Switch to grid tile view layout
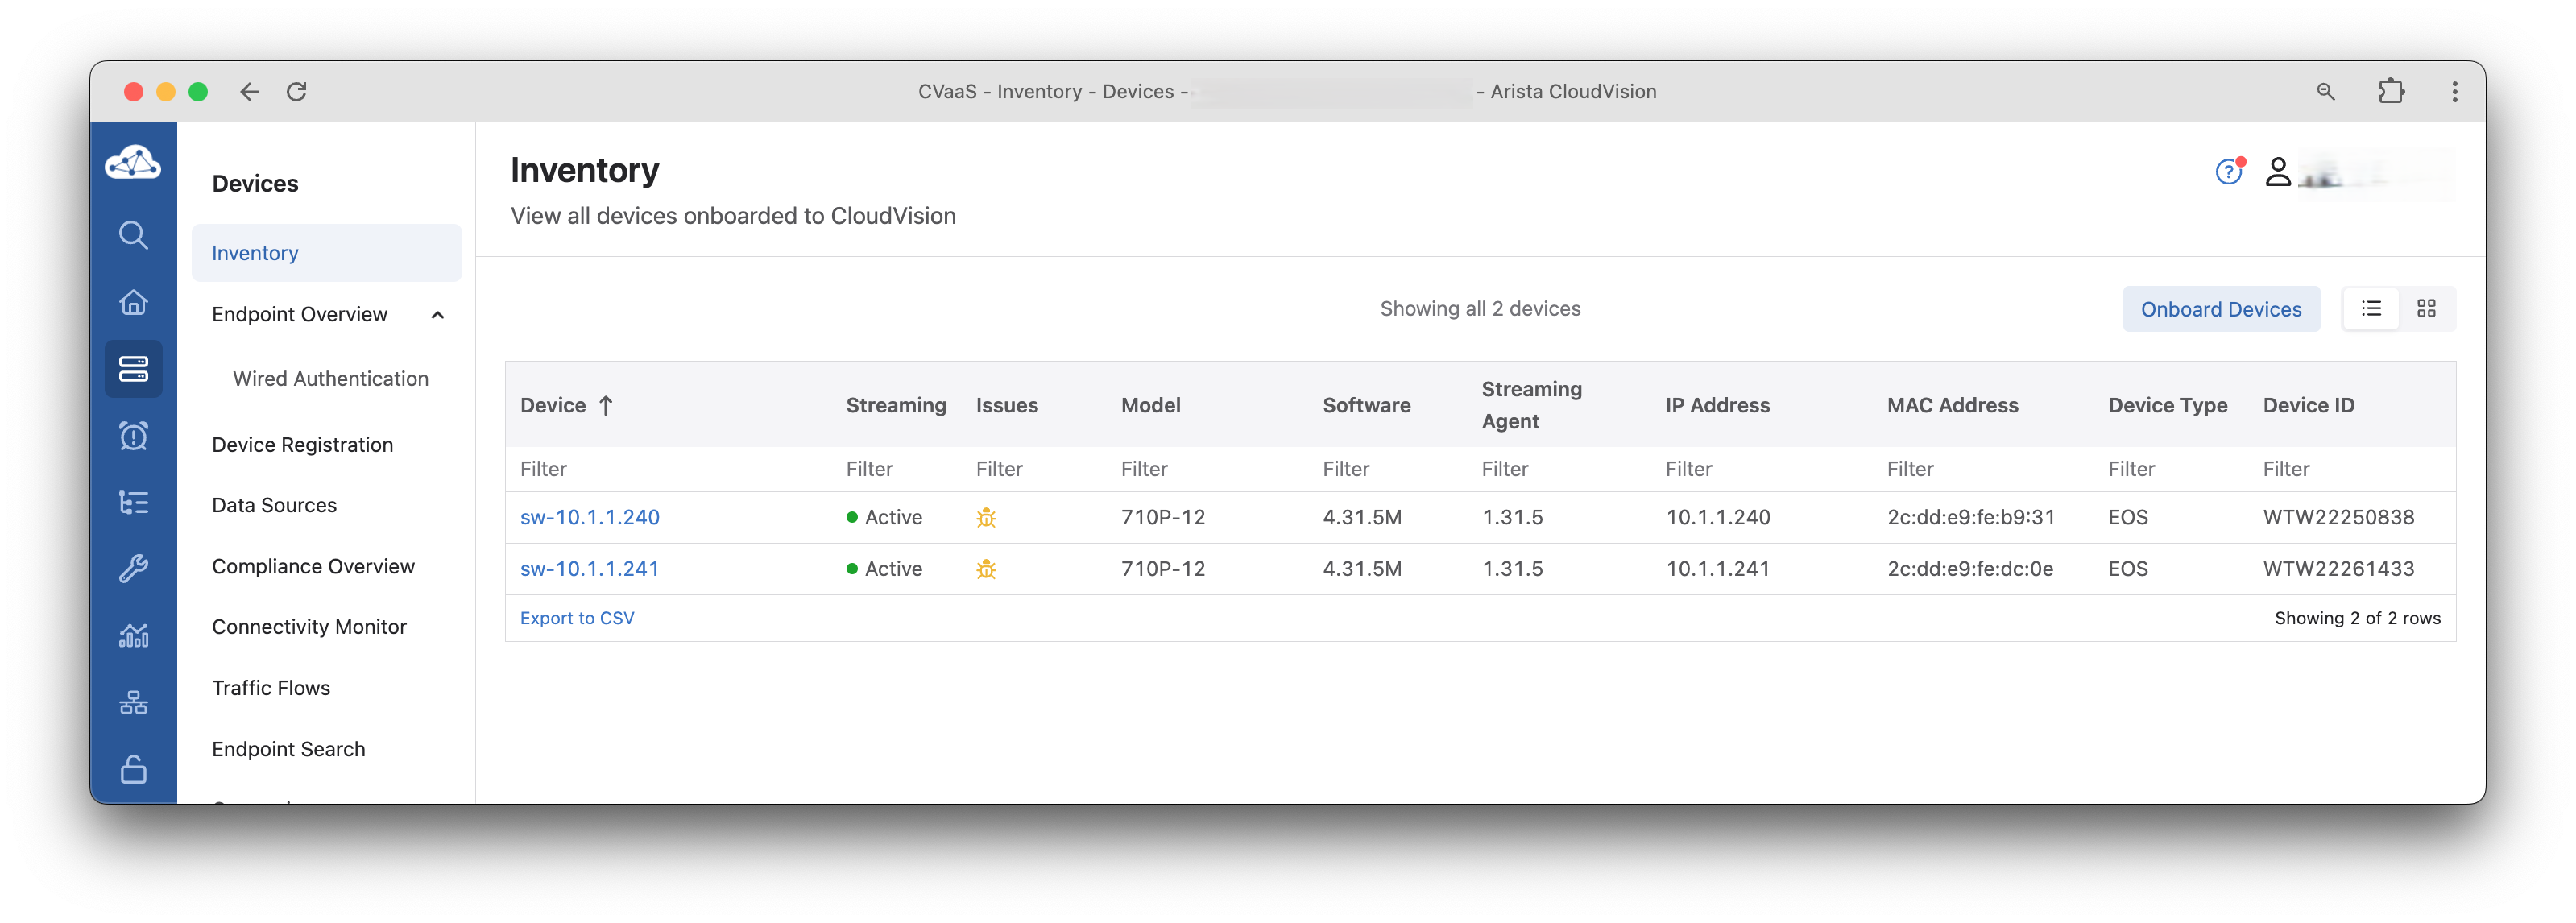Viewport: 2576px width, 923px height. click(2426, 309)
